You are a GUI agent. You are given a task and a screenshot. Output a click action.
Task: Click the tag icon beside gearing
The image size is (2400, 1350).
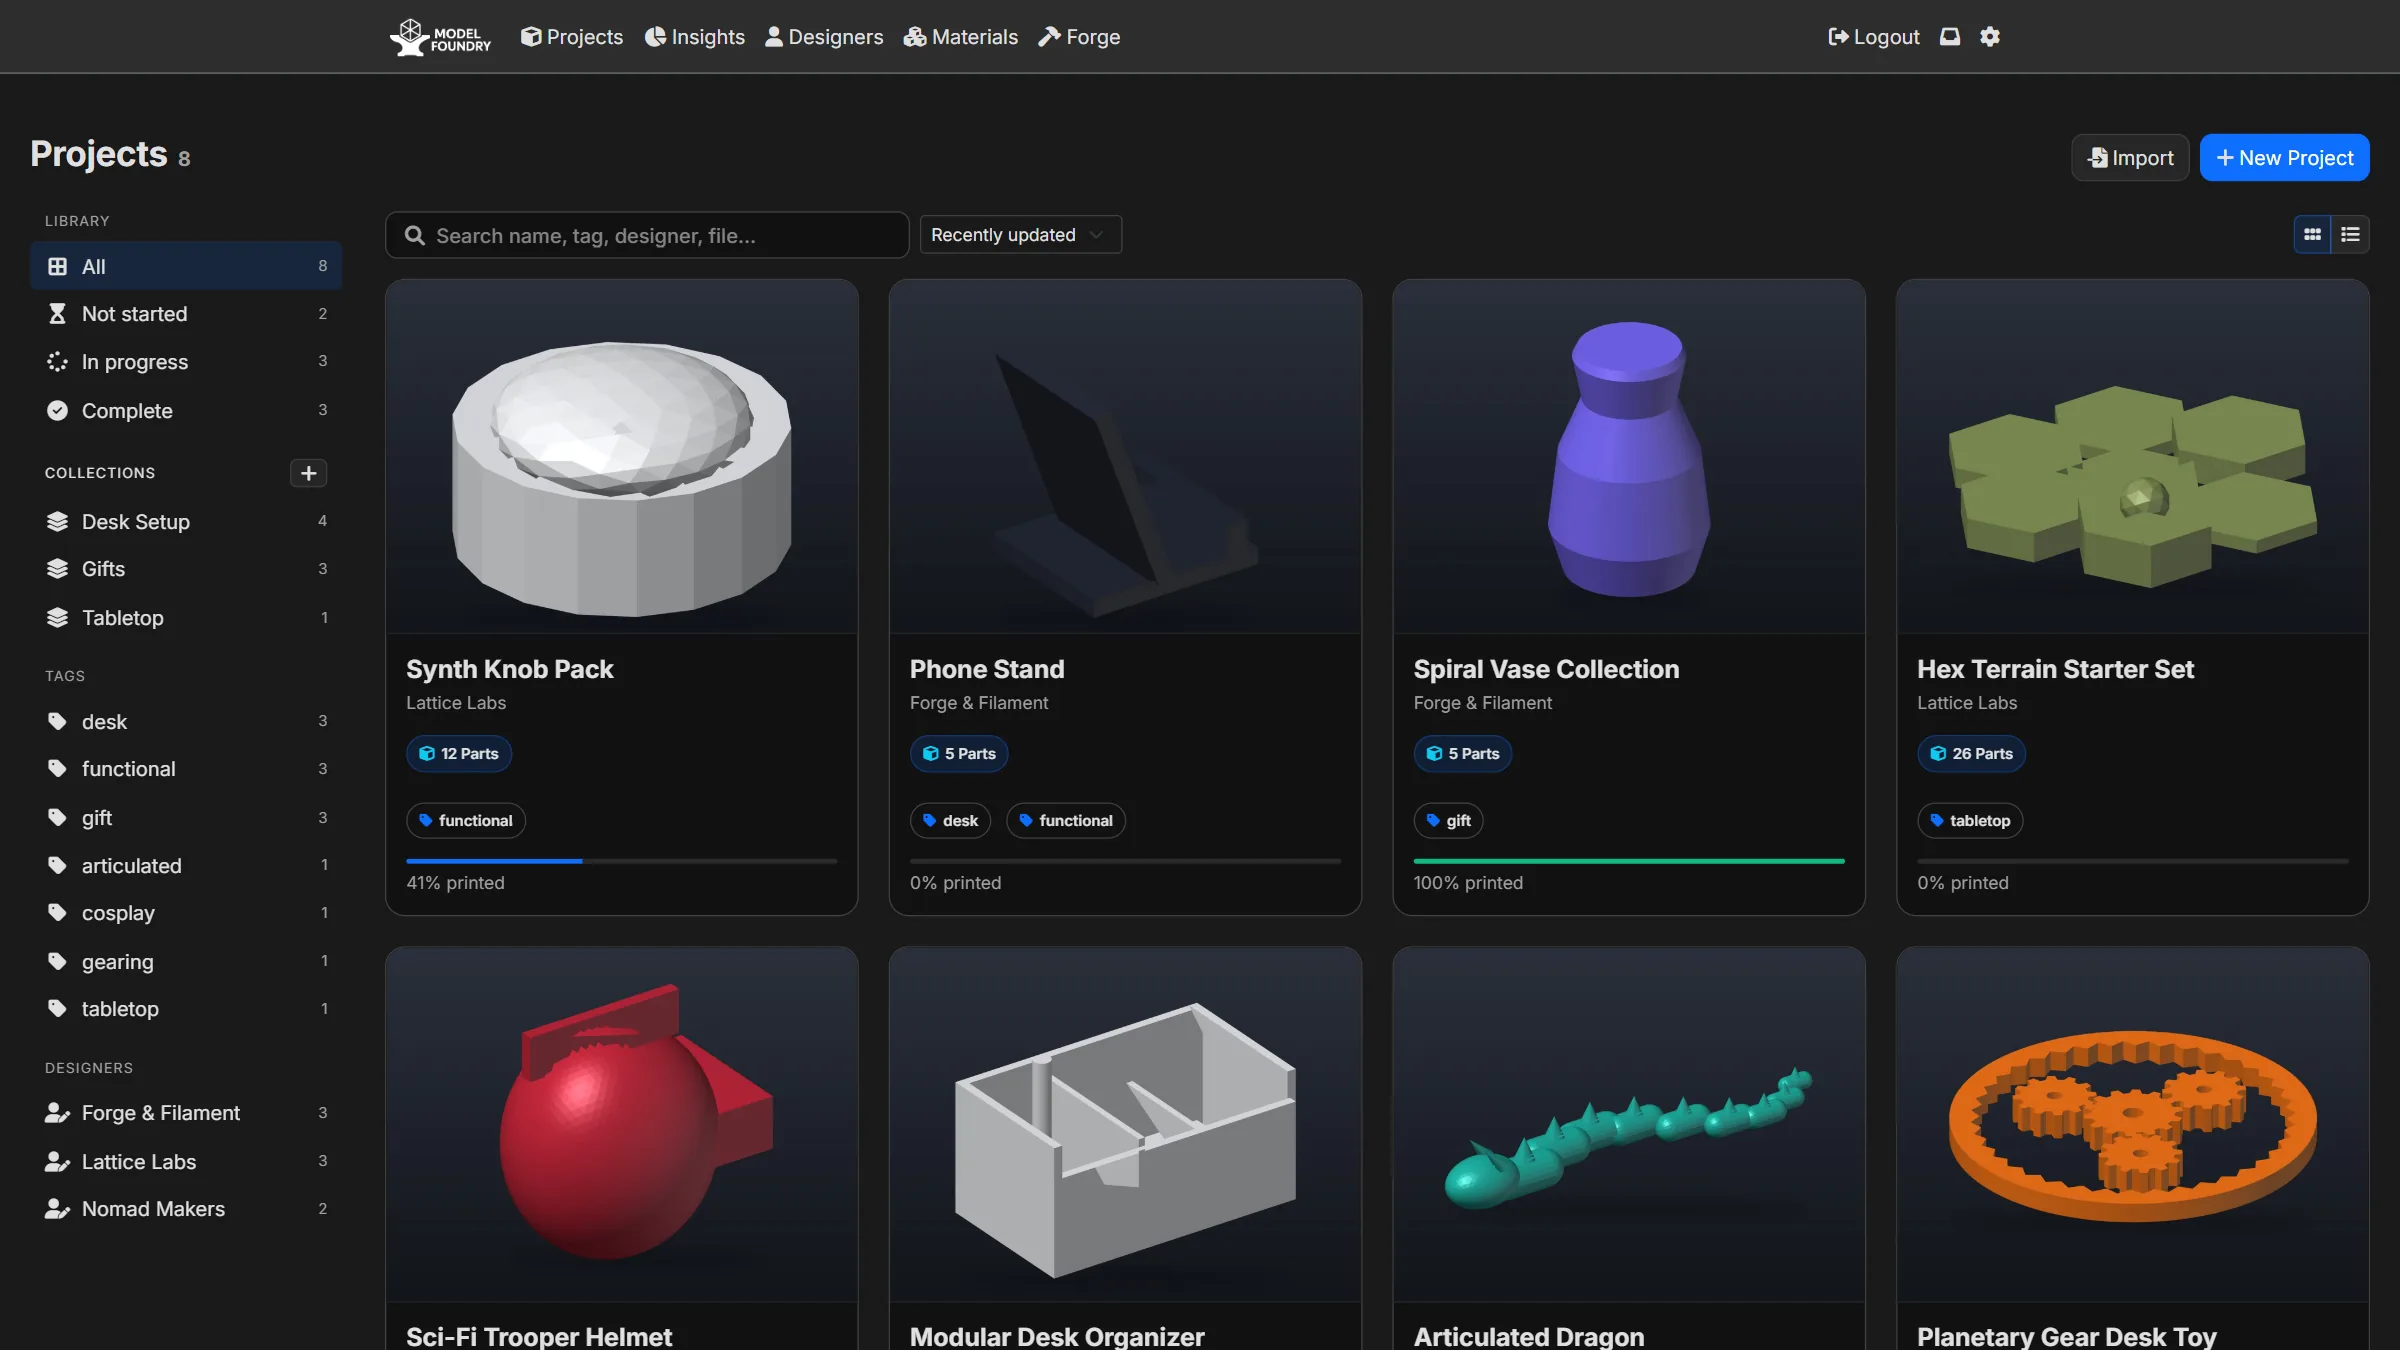tap(57, 962)
